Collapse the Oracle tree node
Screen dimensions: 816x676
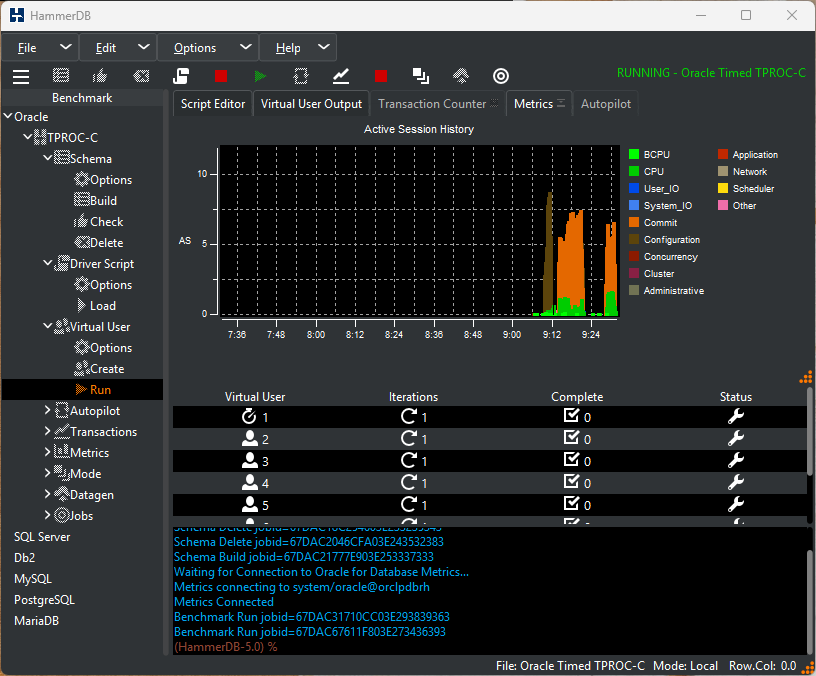point(8,116)
